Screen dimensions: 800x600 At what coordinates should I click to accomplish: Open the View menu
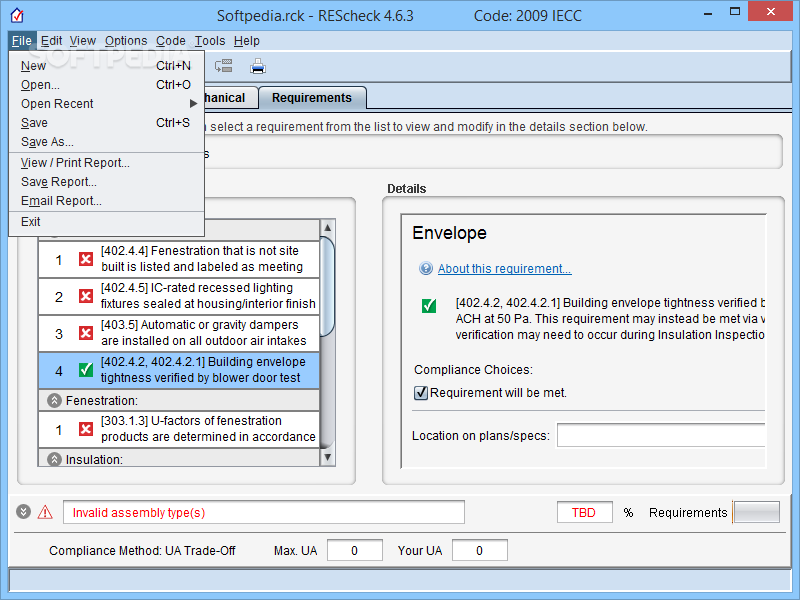(x=83, y=41)
